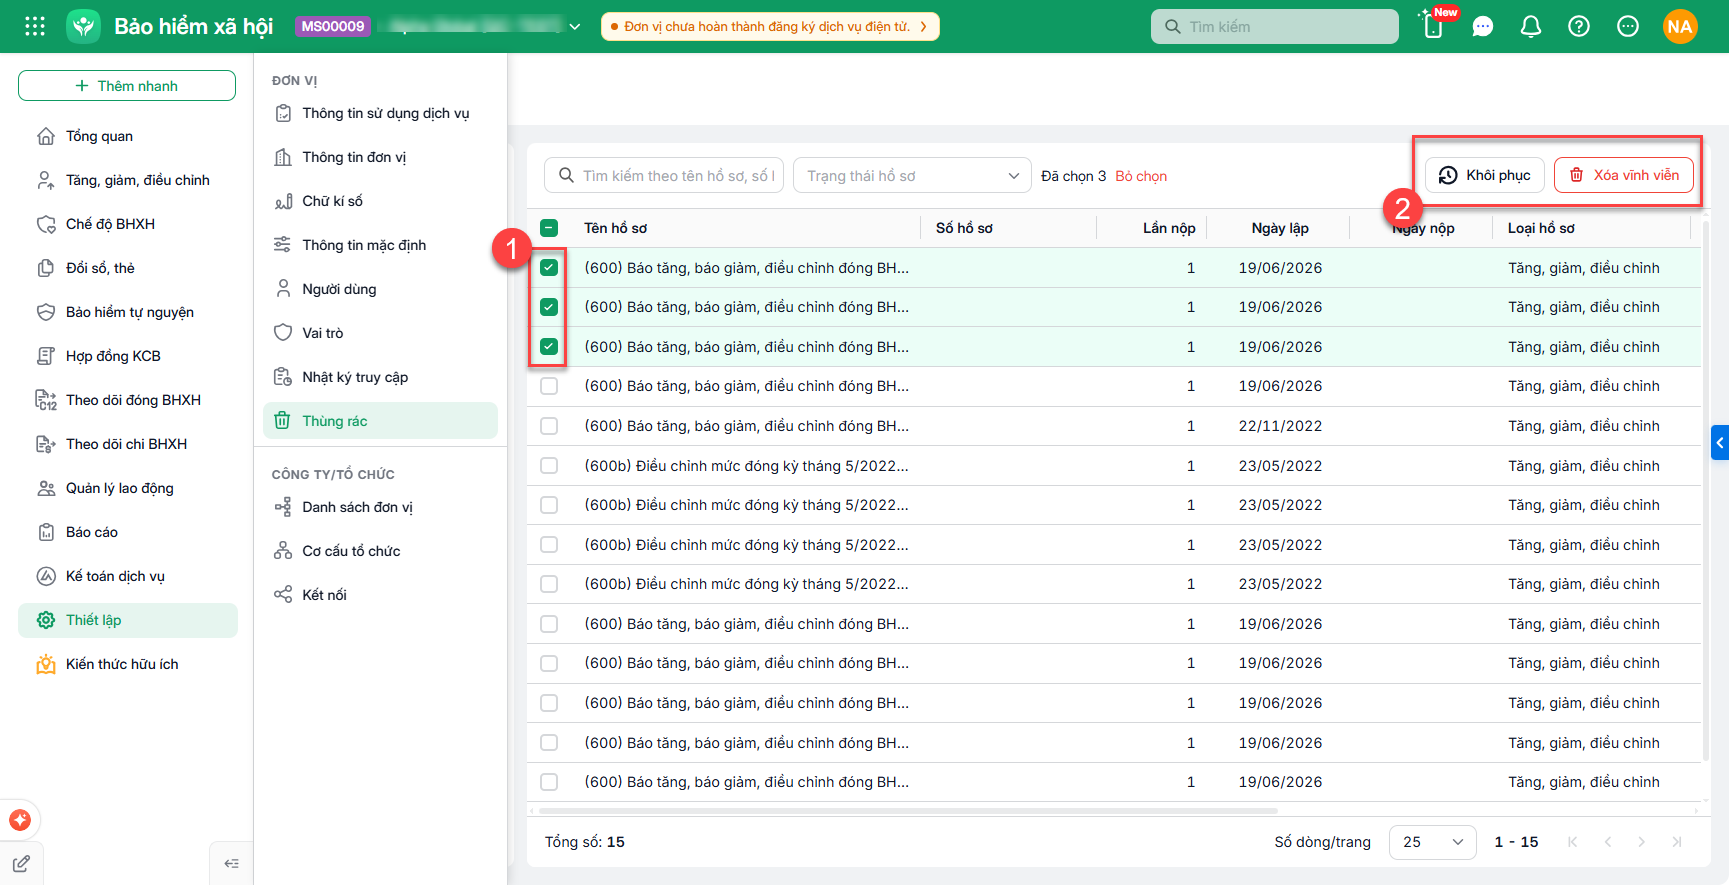The height and width of the screenshot is (885, 1729).
Task: Open the chat messages icon
Action: click(1483, 27)
